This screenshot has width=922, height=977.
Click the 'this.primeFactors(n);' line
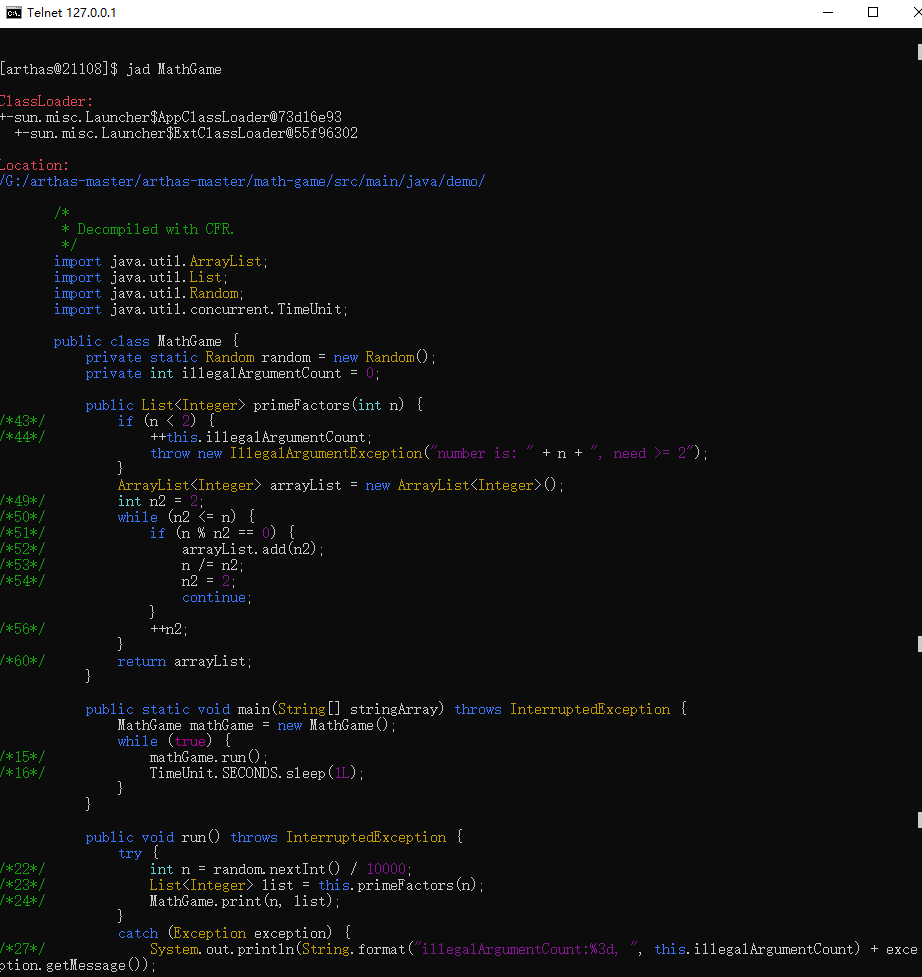click(x=317, y=885)
